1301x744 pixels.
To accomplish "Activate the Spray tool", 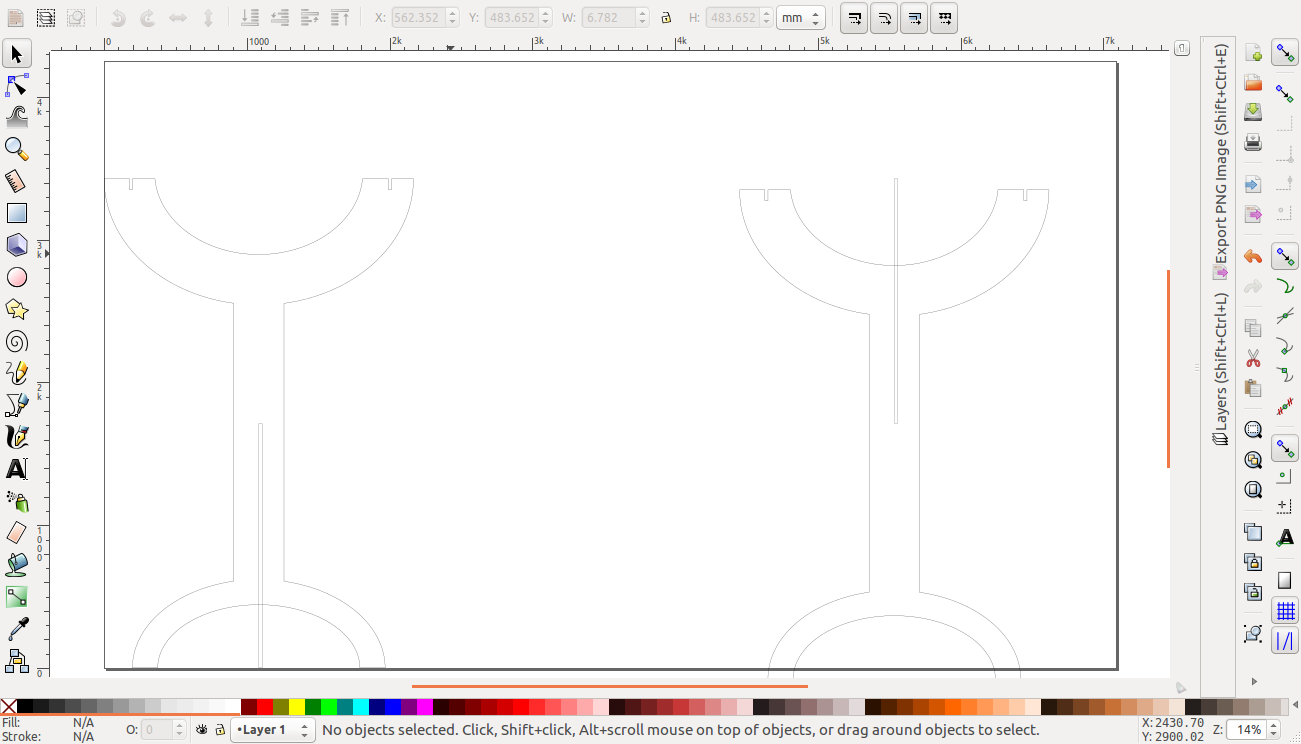I will [17, 501].
